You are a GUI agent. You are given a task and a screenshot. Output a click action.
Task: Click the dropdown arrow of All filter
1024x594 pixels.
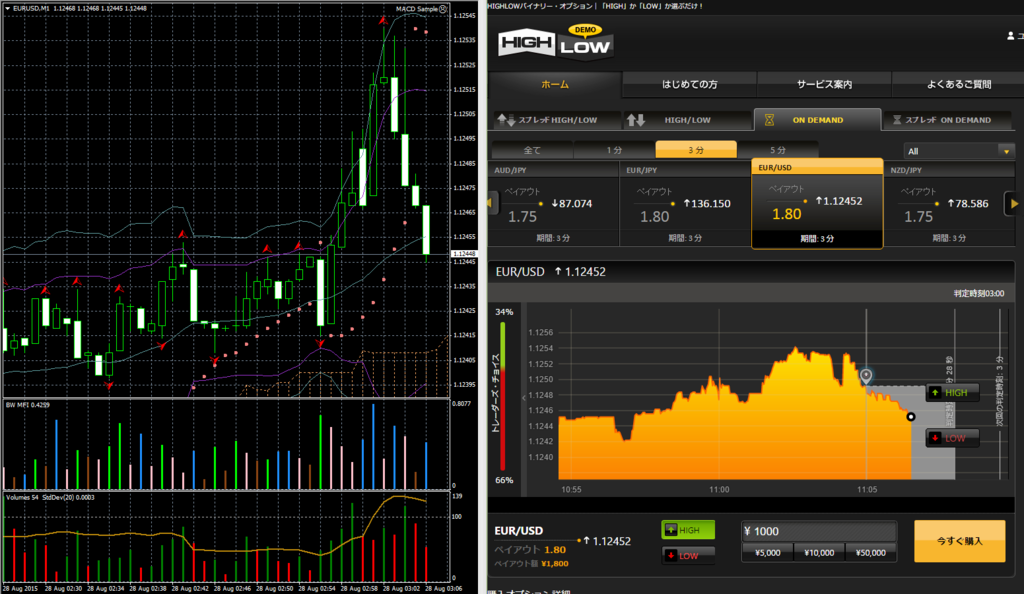coord(1006,151)
